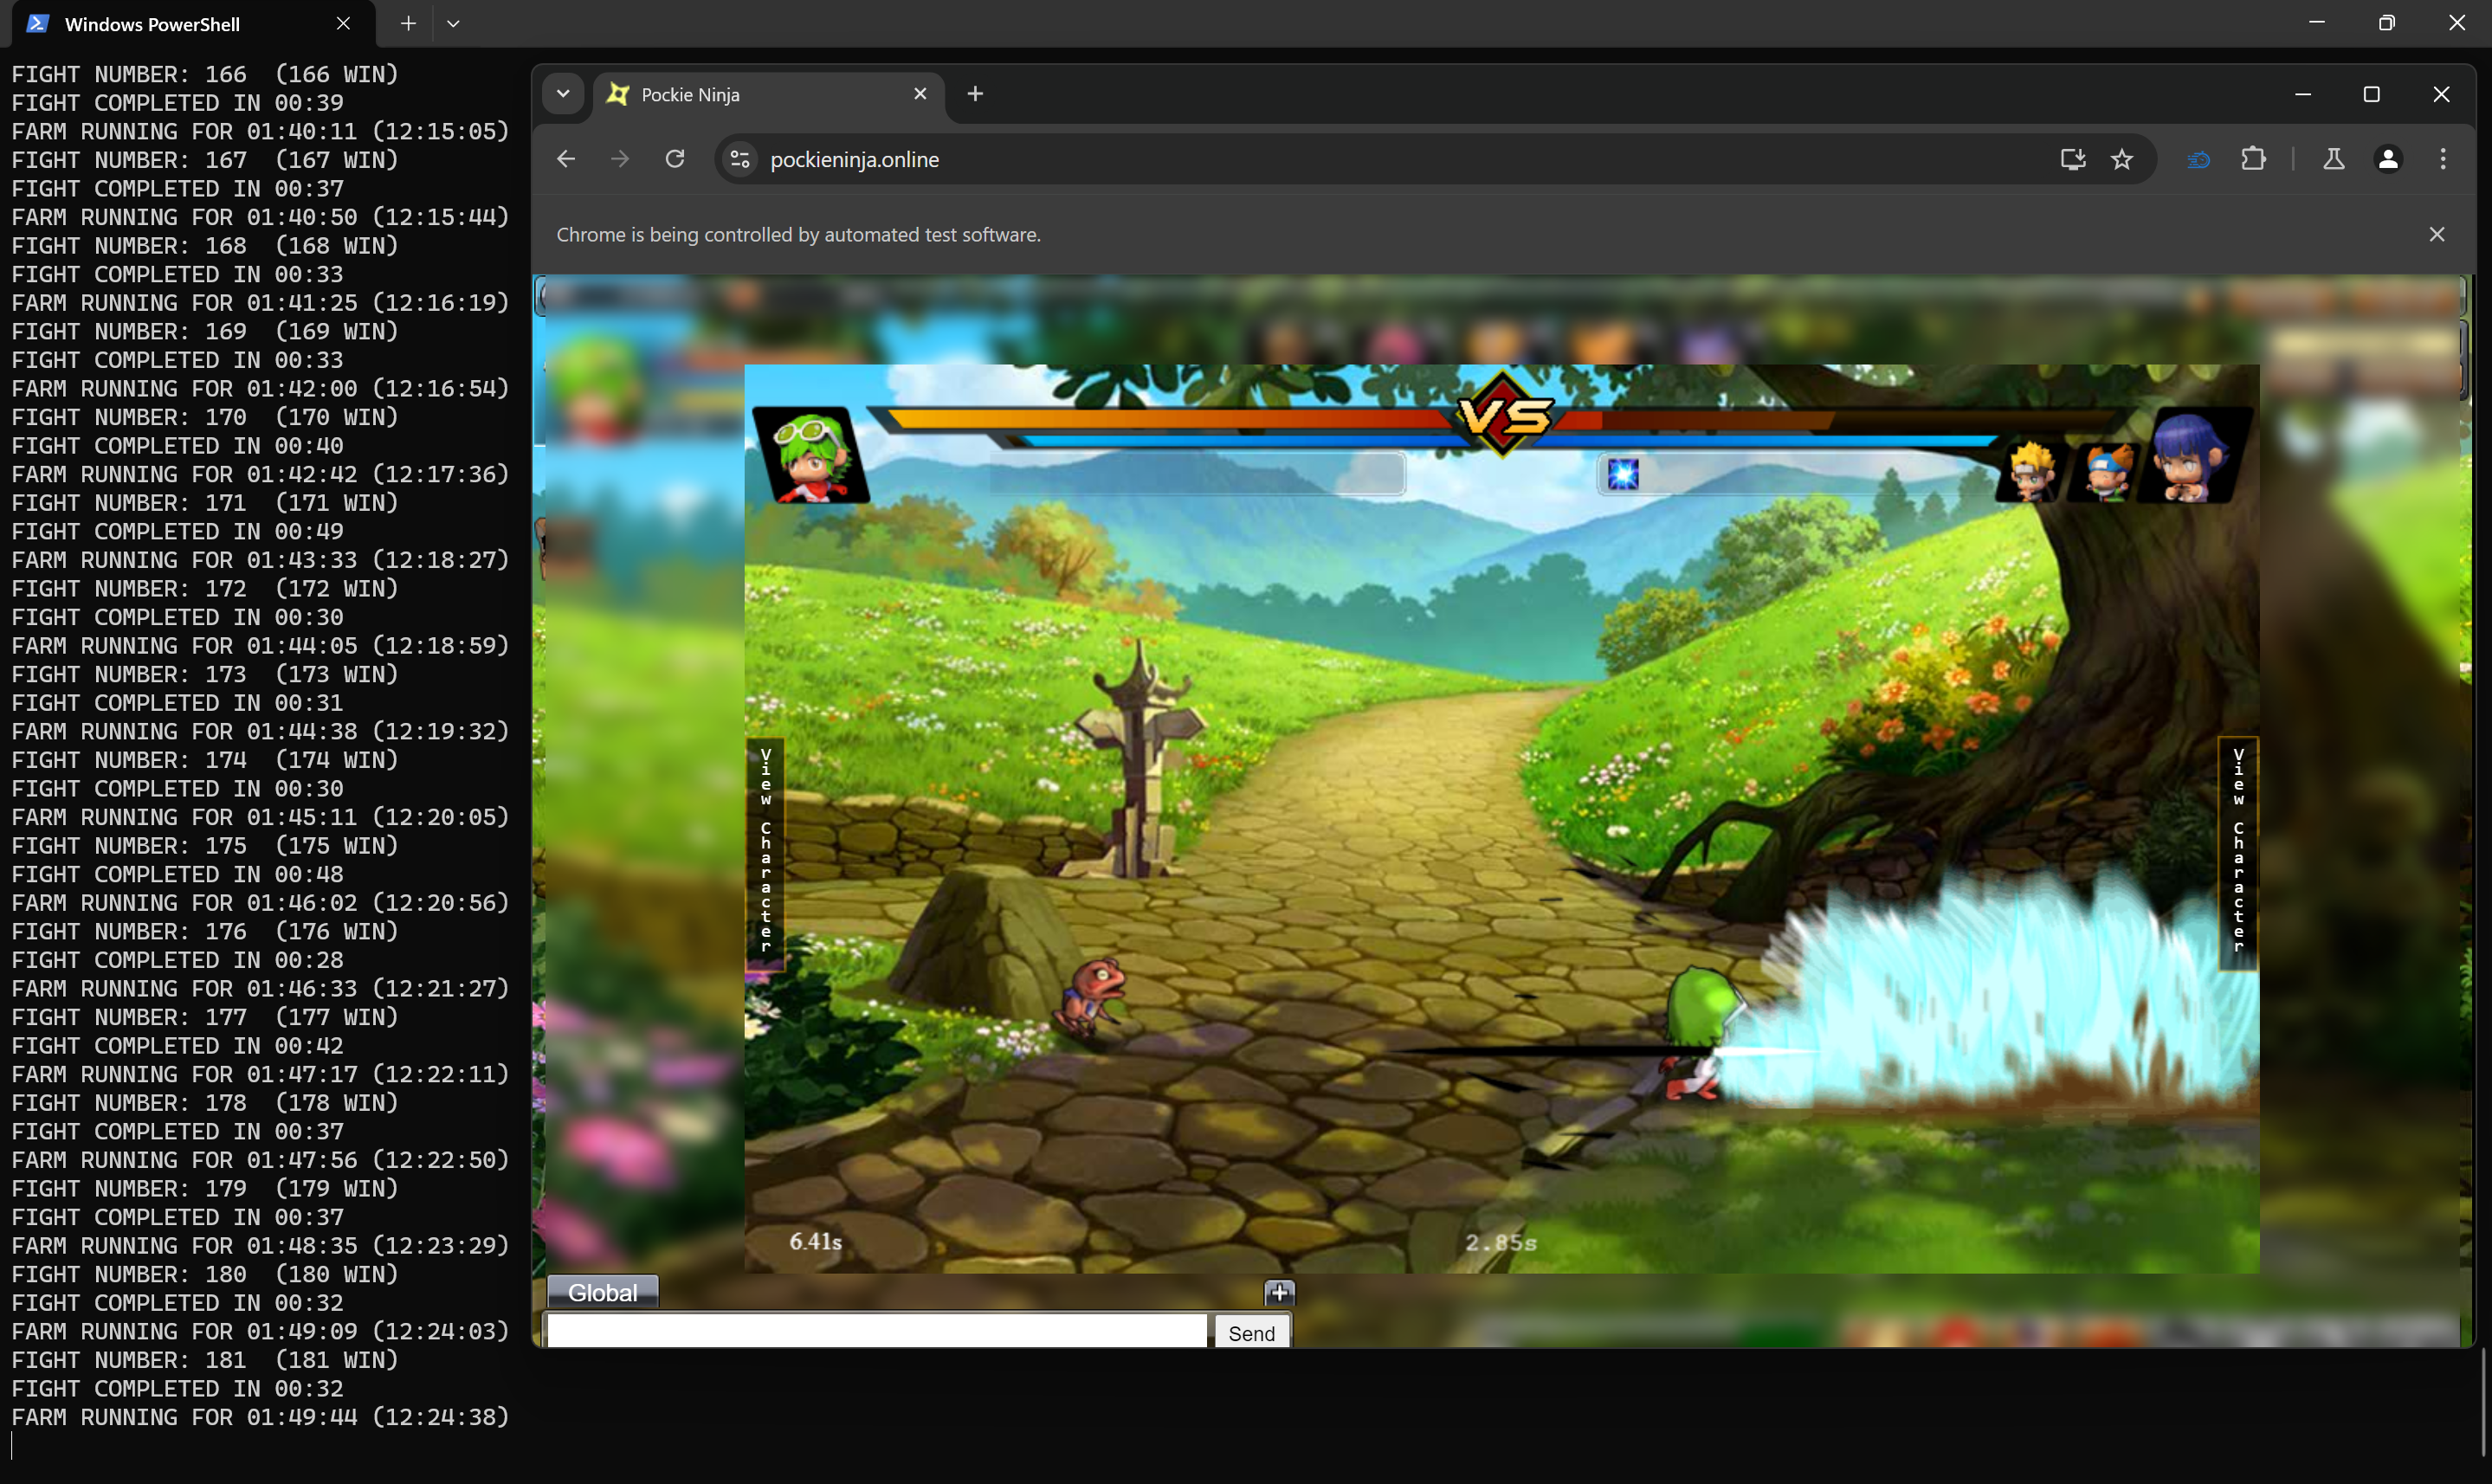Screen dimensions: 2492x1484
Task: Focus the chat message input field
Action: tap(877, 1331)
